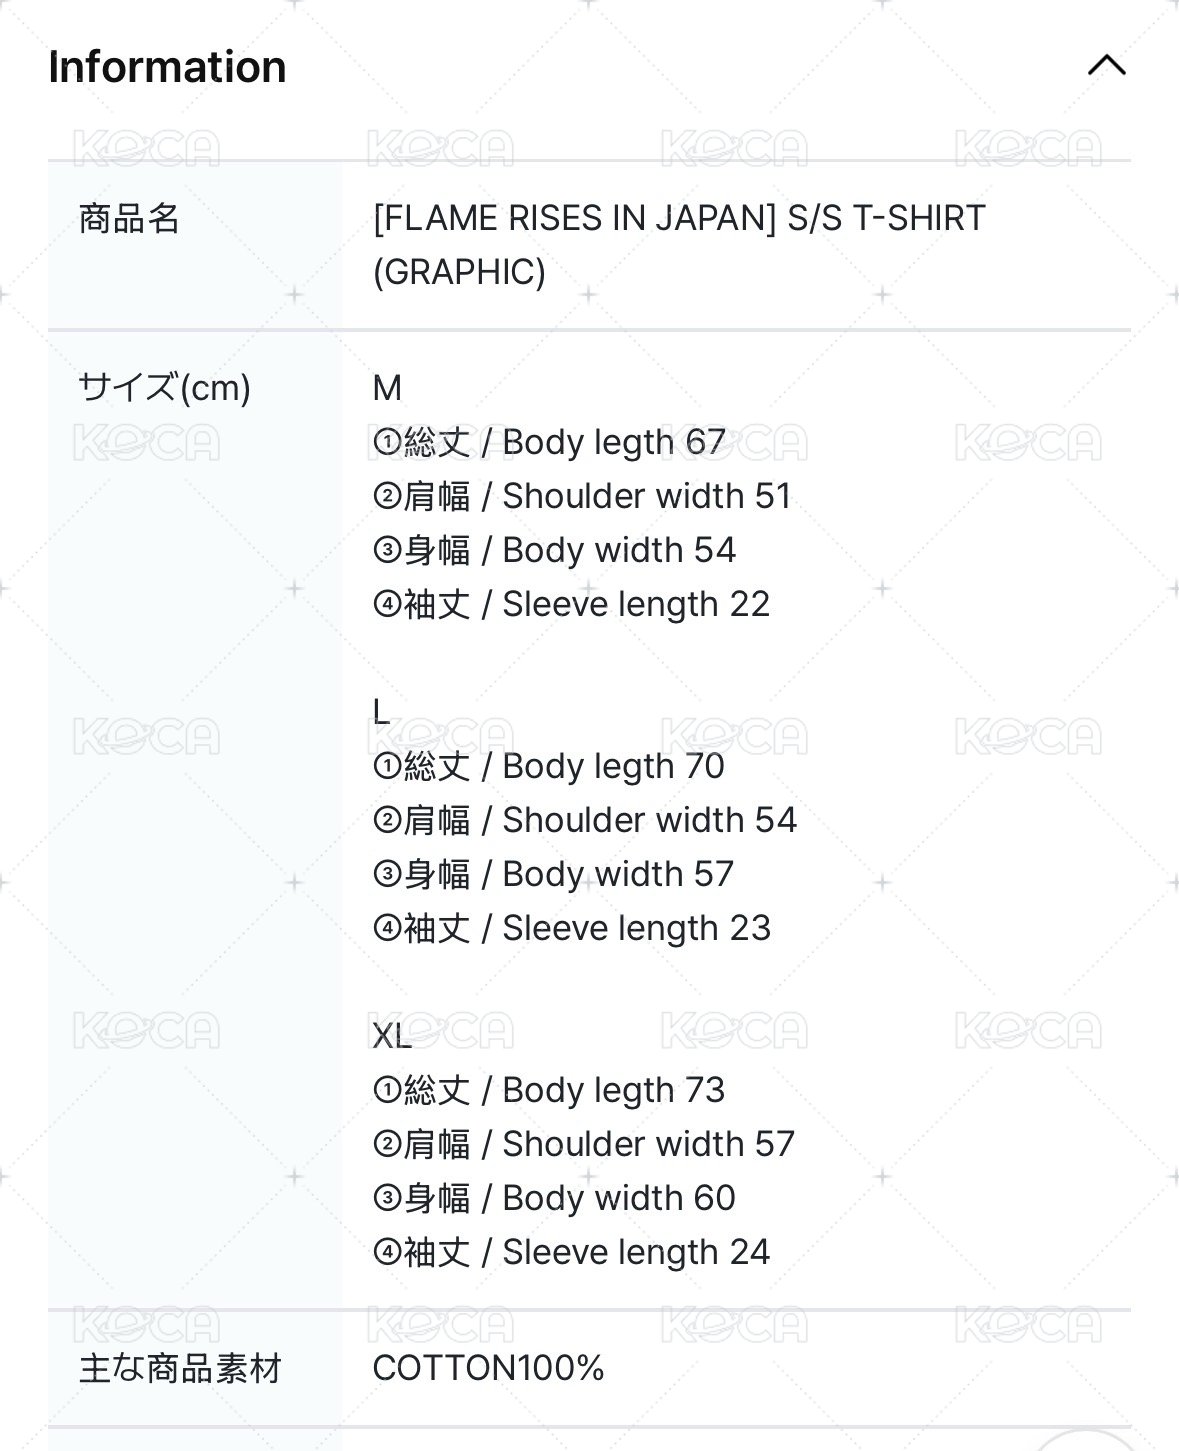The width and height of the screenshot is (1179, 1451).
Task: Select the サイズ(cm) row label
Action: (x=162, y=387)
